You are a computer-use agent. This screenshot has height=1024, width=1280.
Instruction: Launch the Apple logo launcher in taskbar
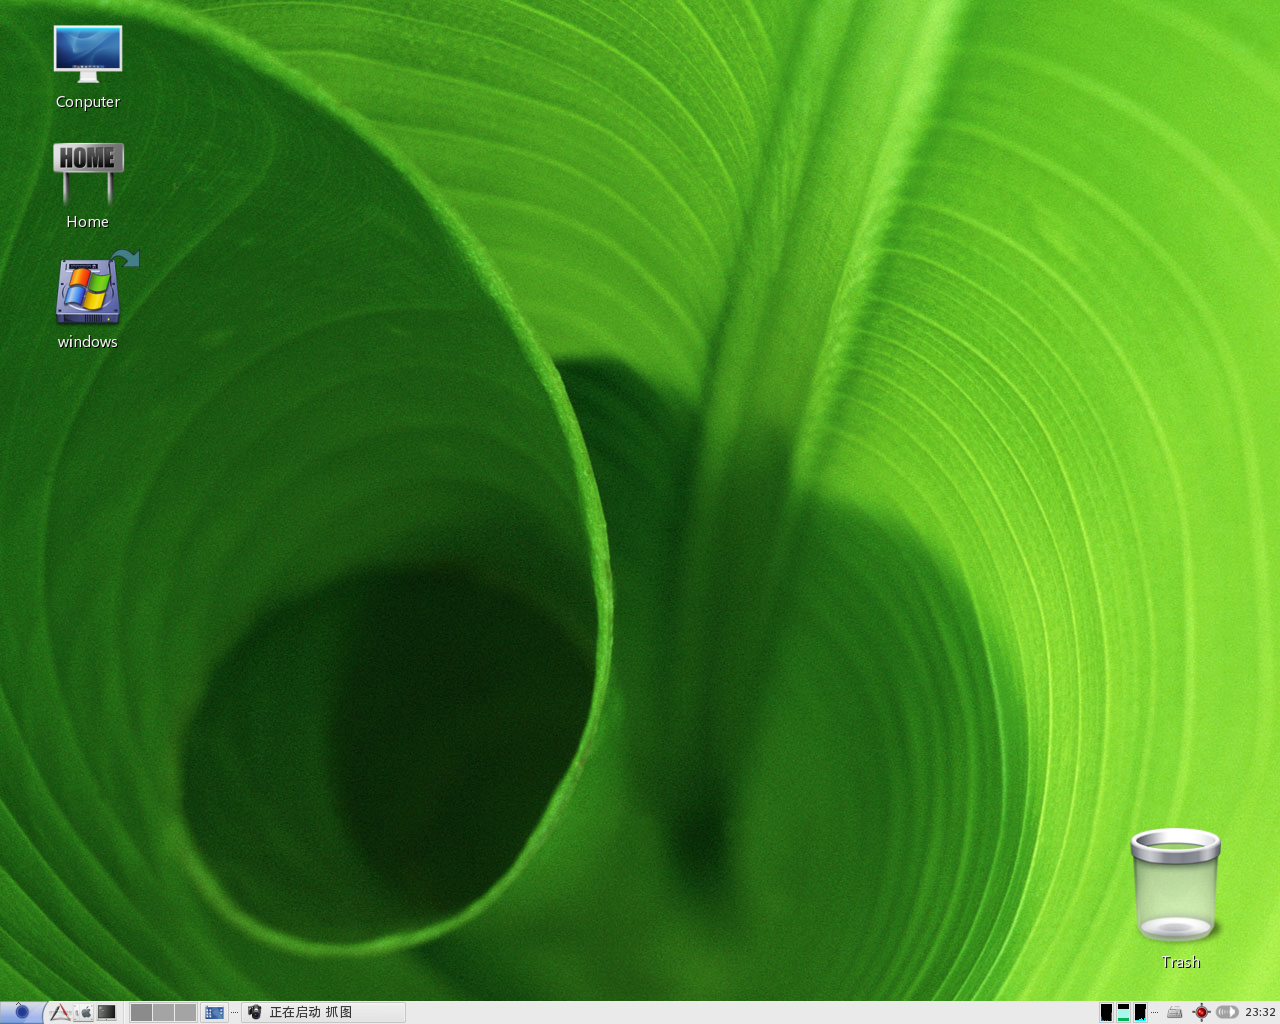(83, 1012)
